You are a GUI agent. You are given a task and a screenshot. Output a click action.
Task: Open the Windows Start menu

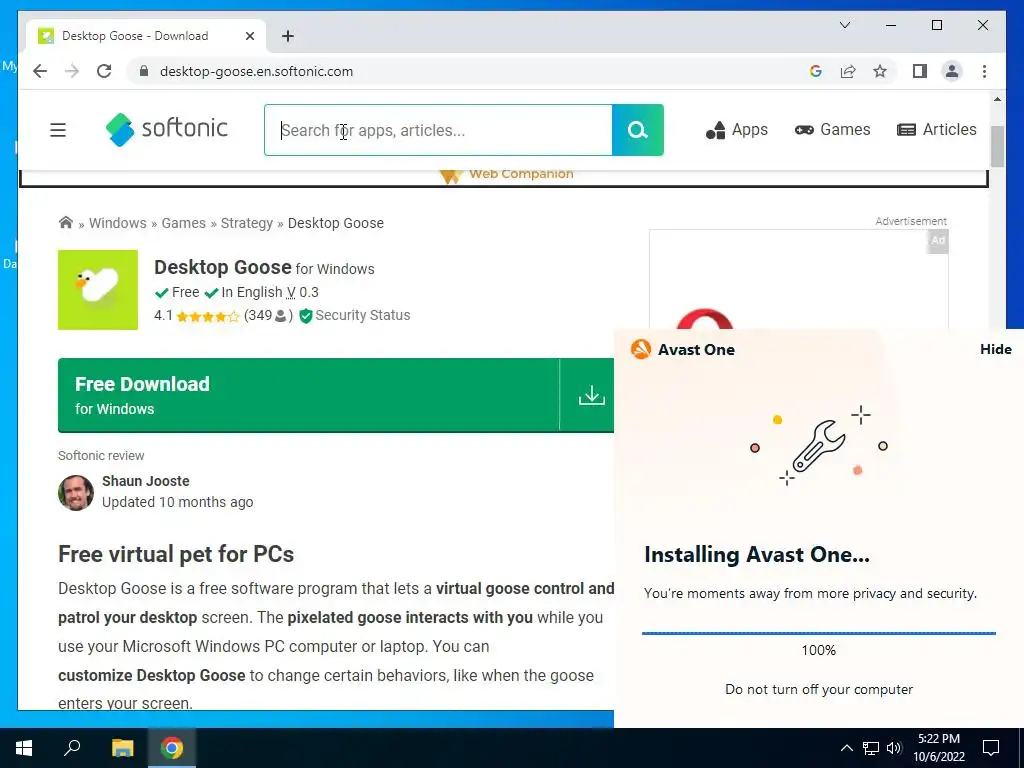(x=24, y=748)
